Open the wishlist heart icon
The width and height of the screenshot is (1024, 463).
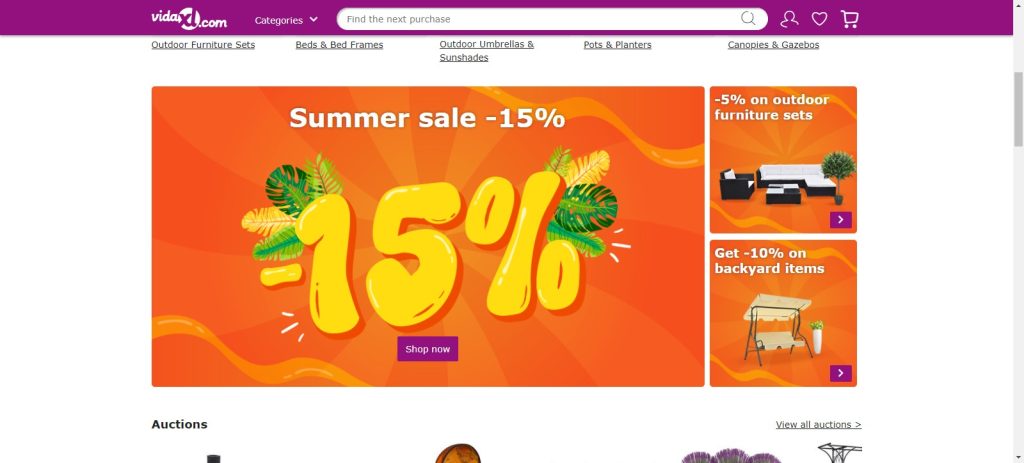point(819,19)
